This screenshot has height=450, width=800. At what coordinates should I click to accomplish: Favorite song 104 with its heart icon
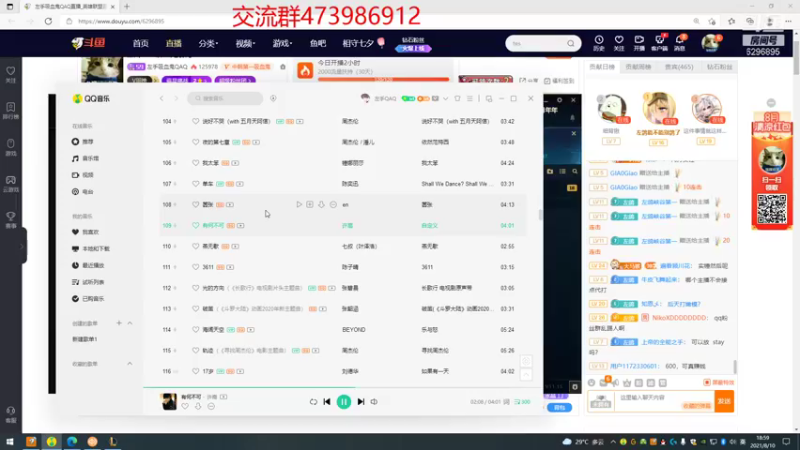[195, 121]
